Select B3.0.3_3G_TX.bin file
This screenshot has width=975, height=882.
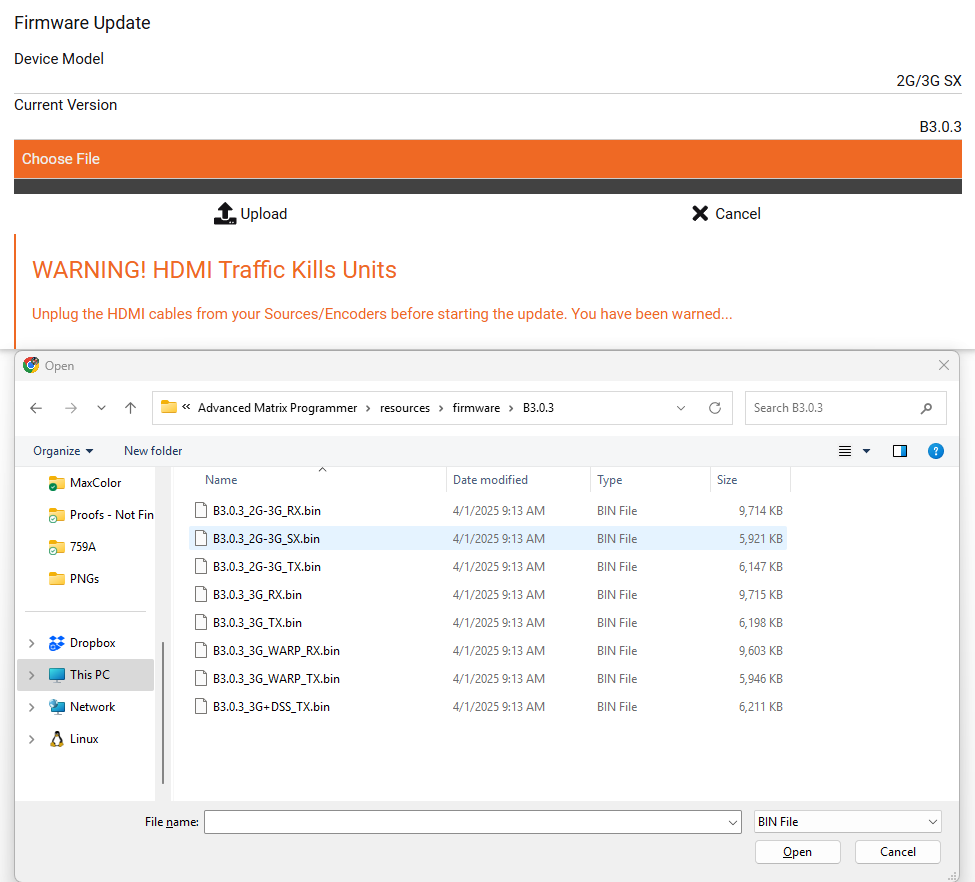coord(488,623)
